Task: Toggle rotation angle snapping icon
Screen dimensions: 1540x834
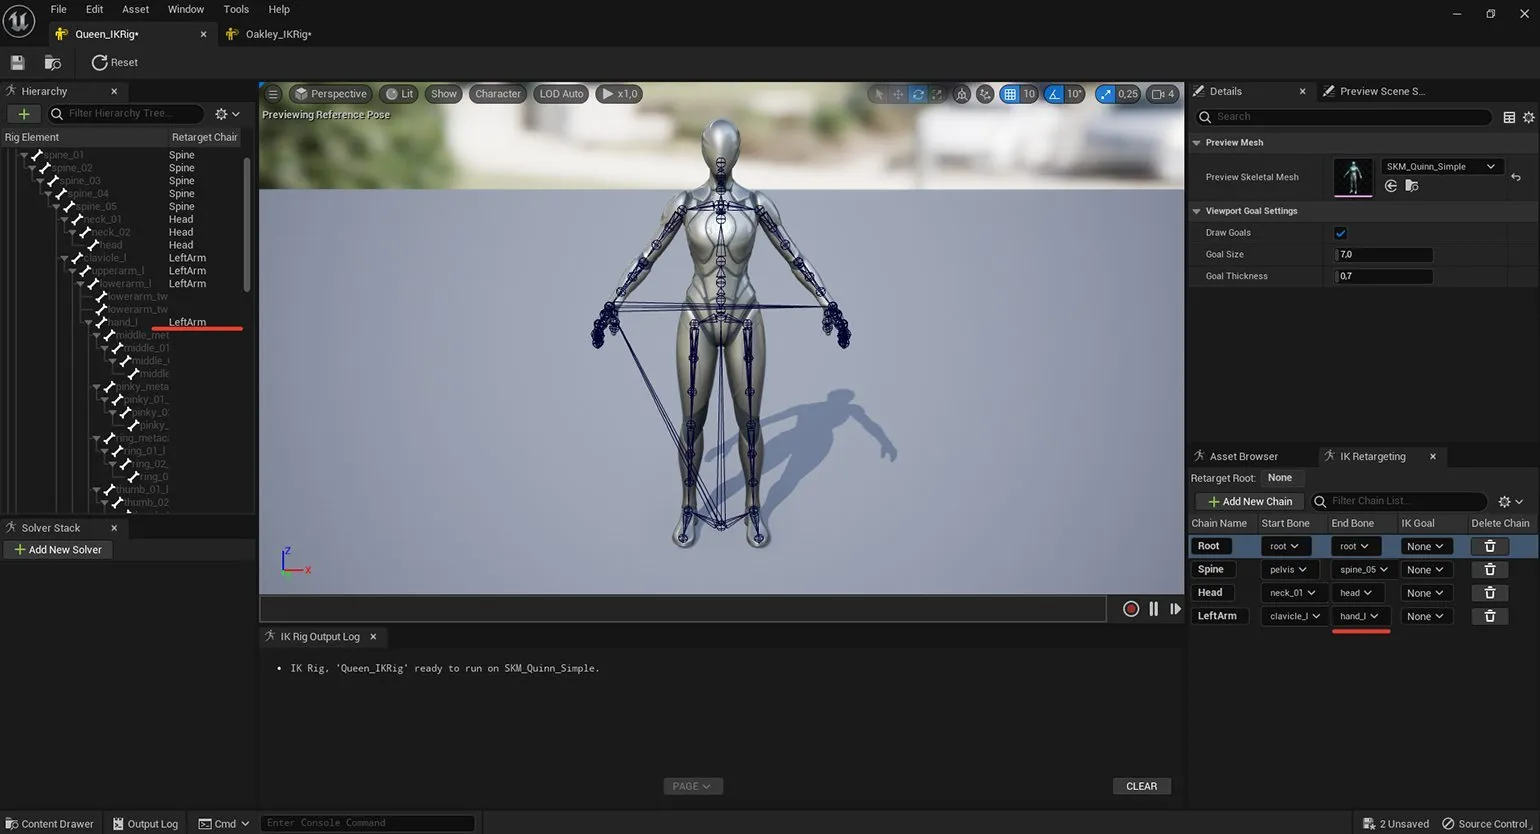Action: (x=1054, y=94)
